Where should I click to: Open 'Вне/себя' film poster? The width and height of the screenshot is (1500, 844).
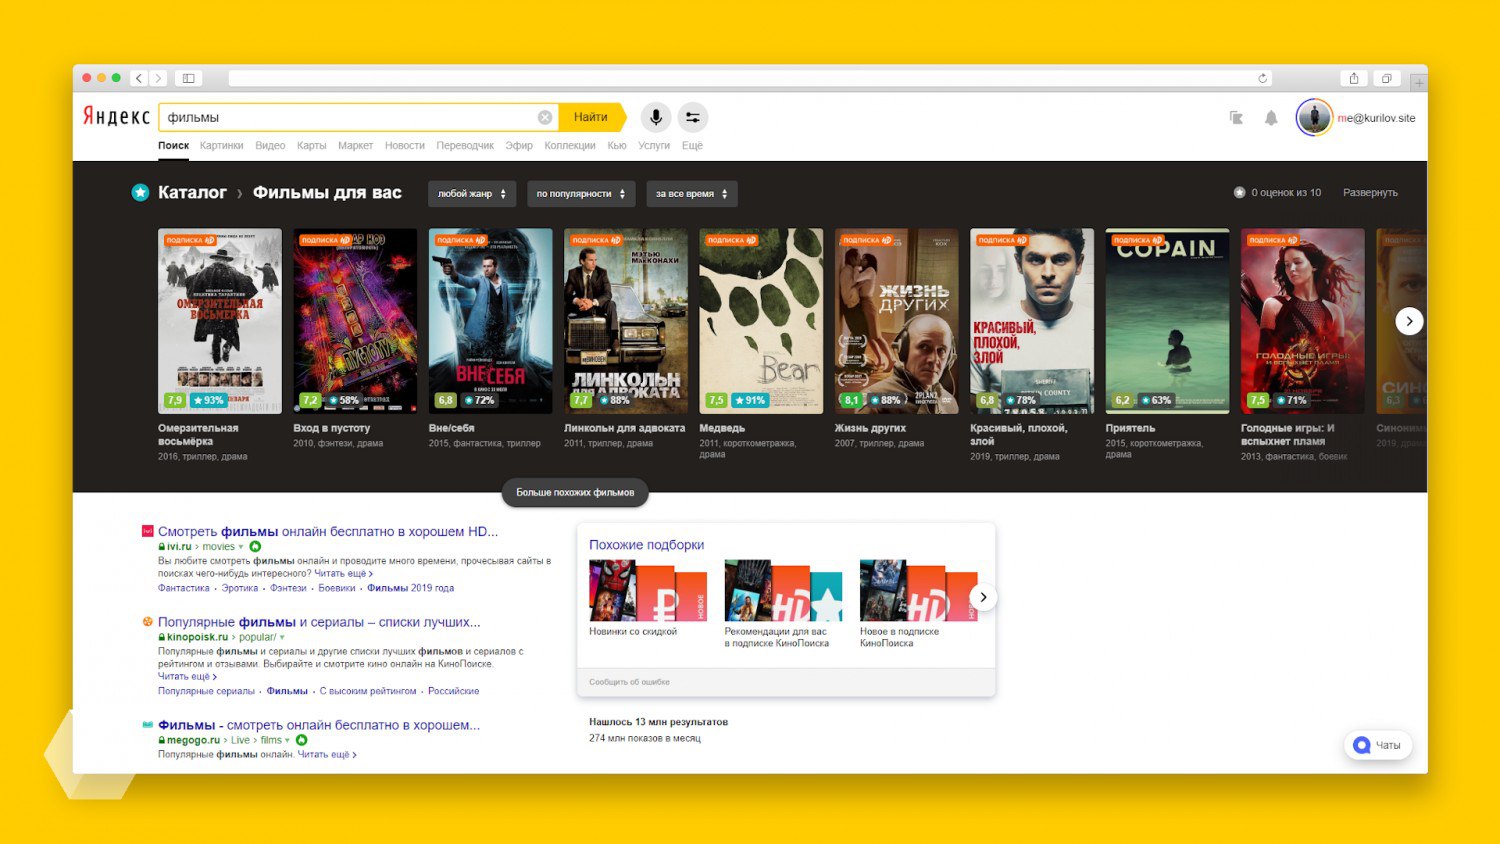(491, 321)
